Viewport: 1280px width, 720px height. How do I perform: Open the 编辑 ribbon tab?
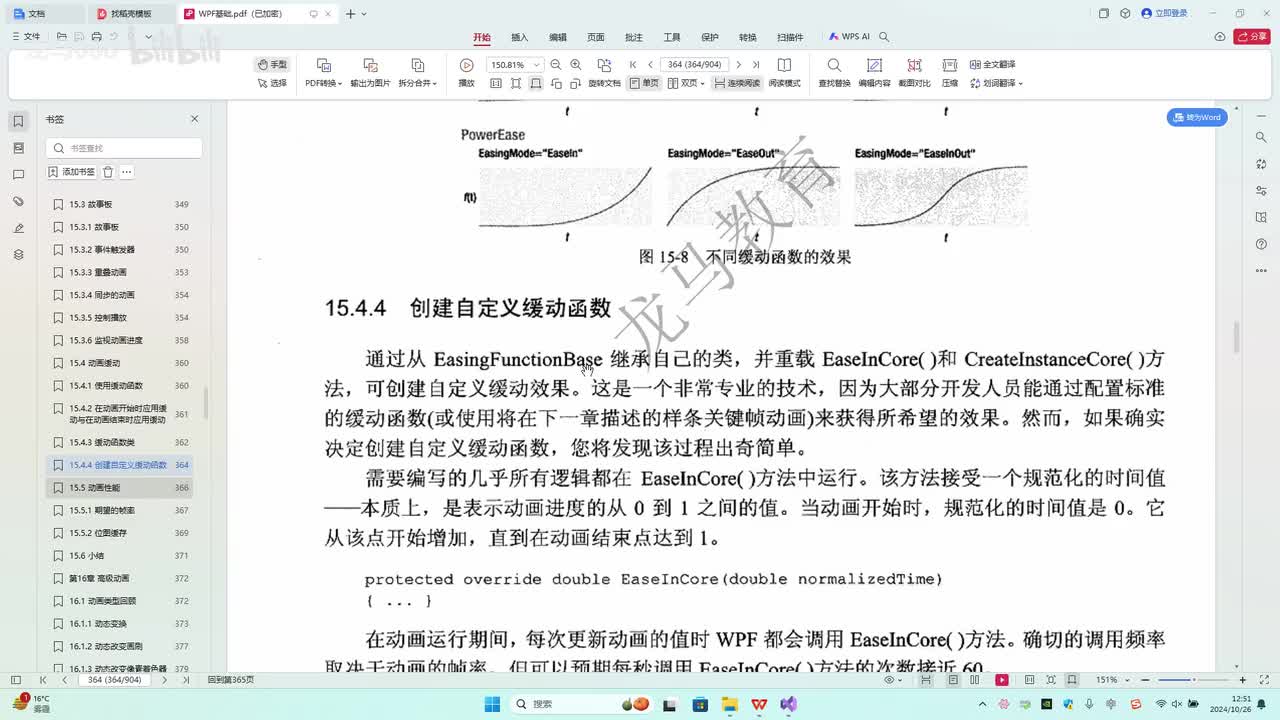pyautogui.click(x=558, y=37)
